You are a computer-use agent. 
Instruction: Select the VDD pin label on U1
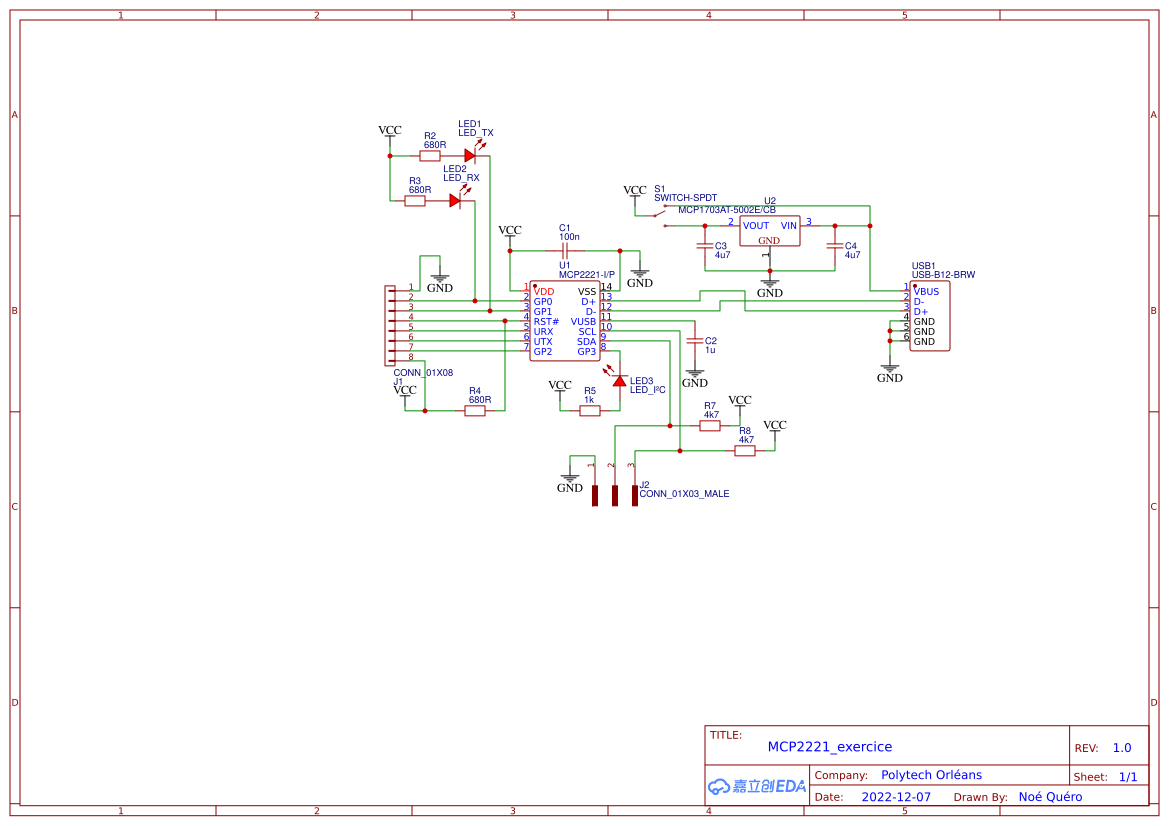pyautogui.click(x=544, y=291)
